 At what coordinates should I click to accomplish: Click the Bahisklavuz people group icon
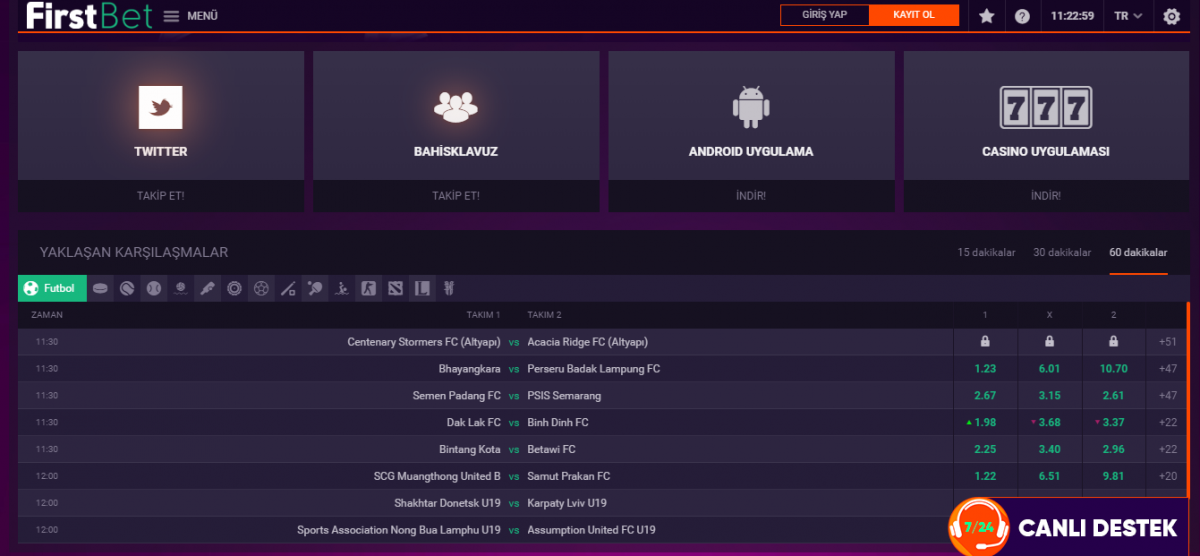click(456, 106)
